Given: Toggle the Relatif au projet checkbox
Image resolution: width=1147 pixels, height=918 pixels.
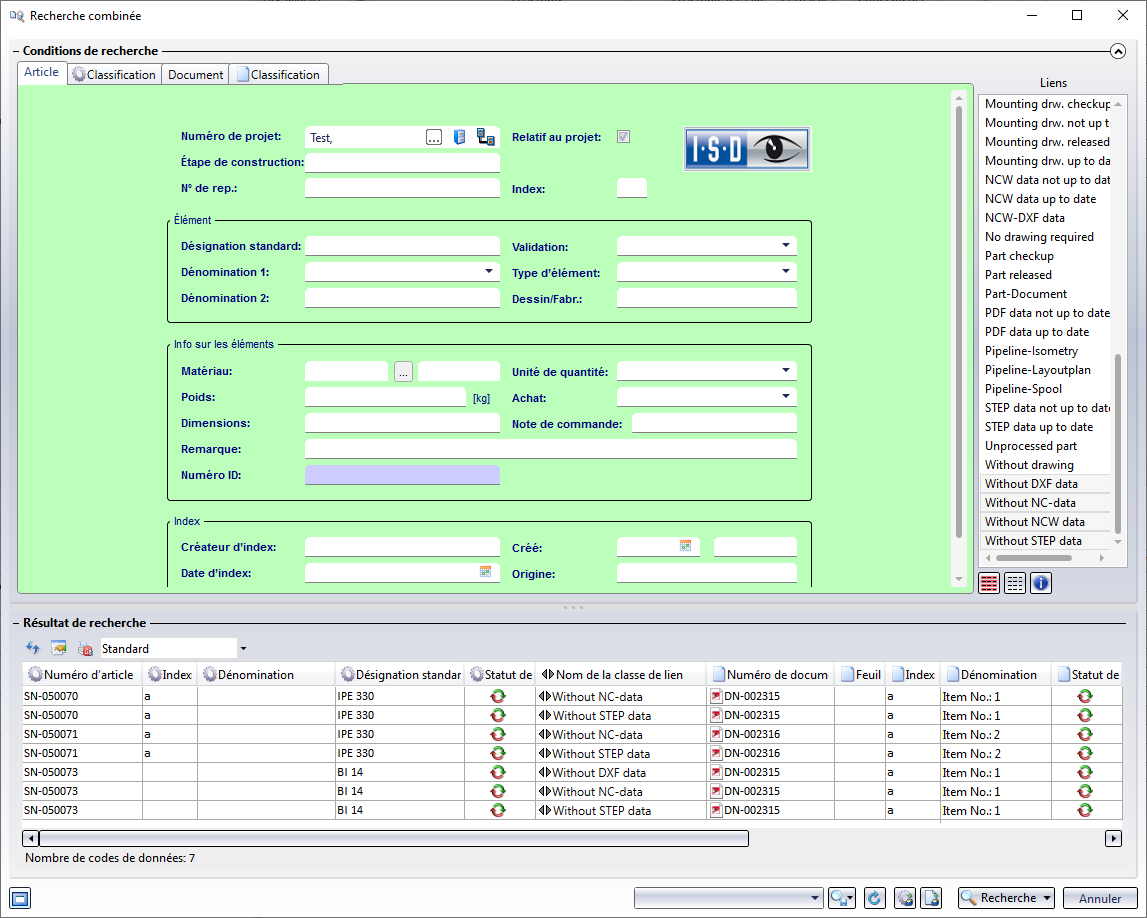Looking at the screenshot, I should 624,137.
